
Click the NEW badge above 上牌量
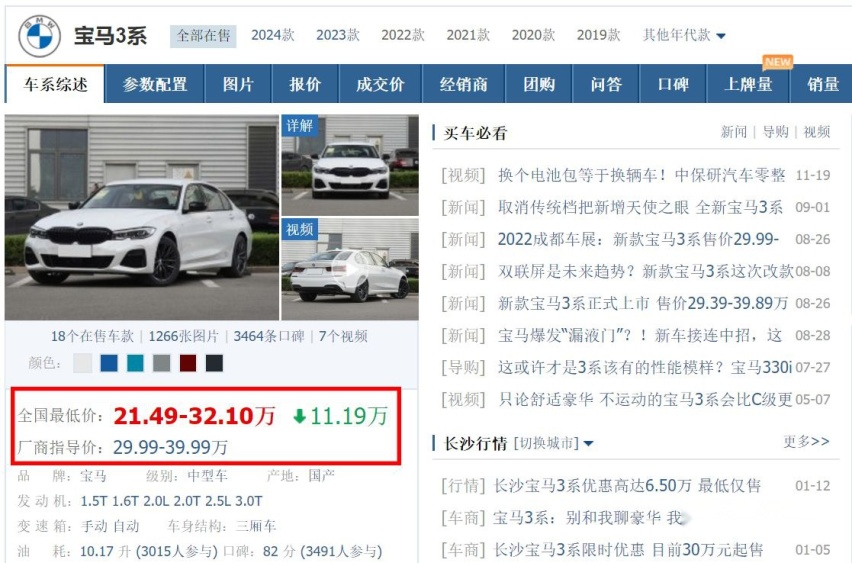[778, 62]
